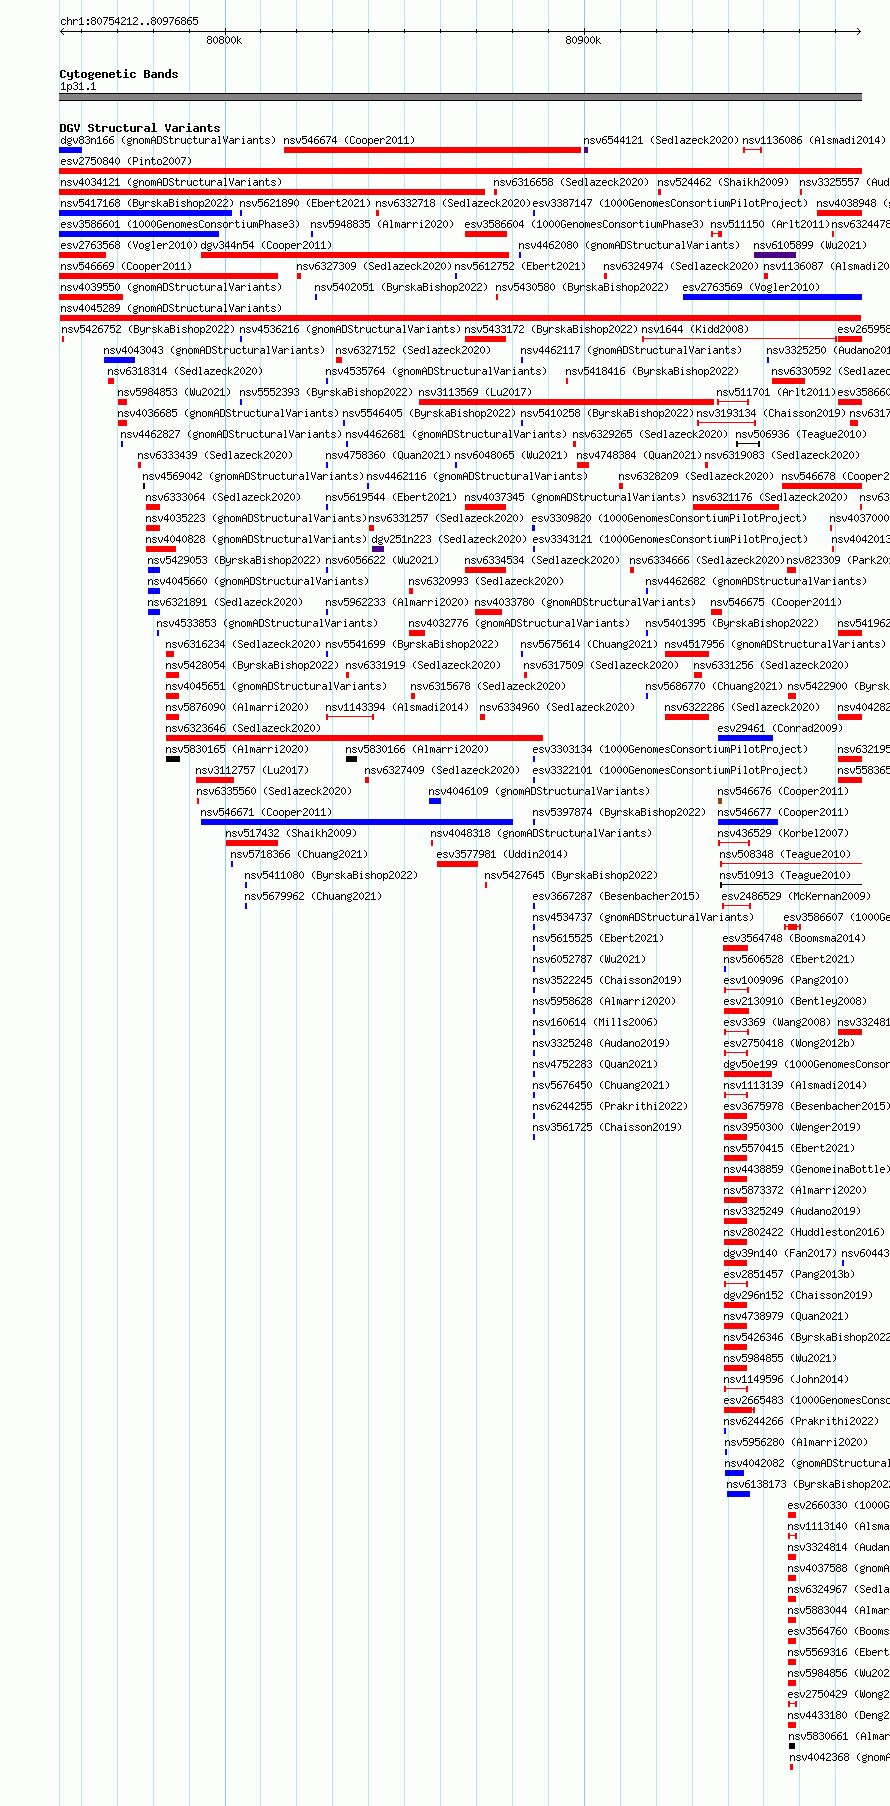The height and width of the screenshot is (1806, 890).
Task: Click the blue bar under nsv5417168 (ByrskaBishop2022)
Action: coord(146,213)
